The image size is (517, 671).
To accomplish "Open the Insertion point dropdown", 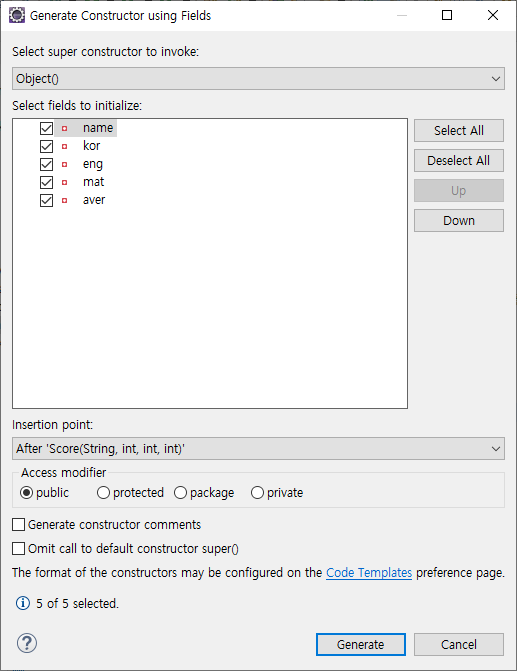I will coord(258,448).
